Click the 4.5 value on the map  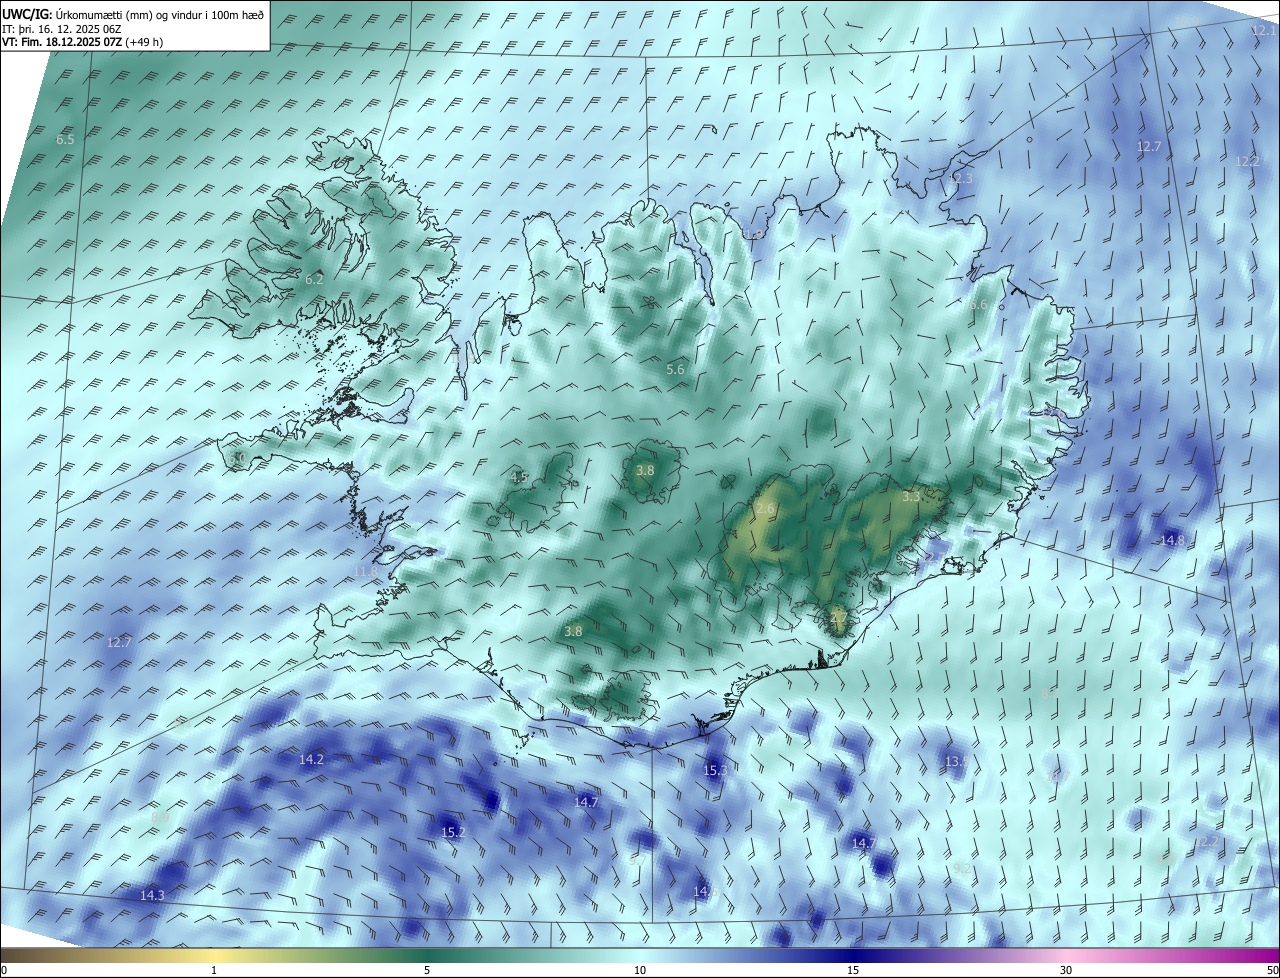[520, 478]
